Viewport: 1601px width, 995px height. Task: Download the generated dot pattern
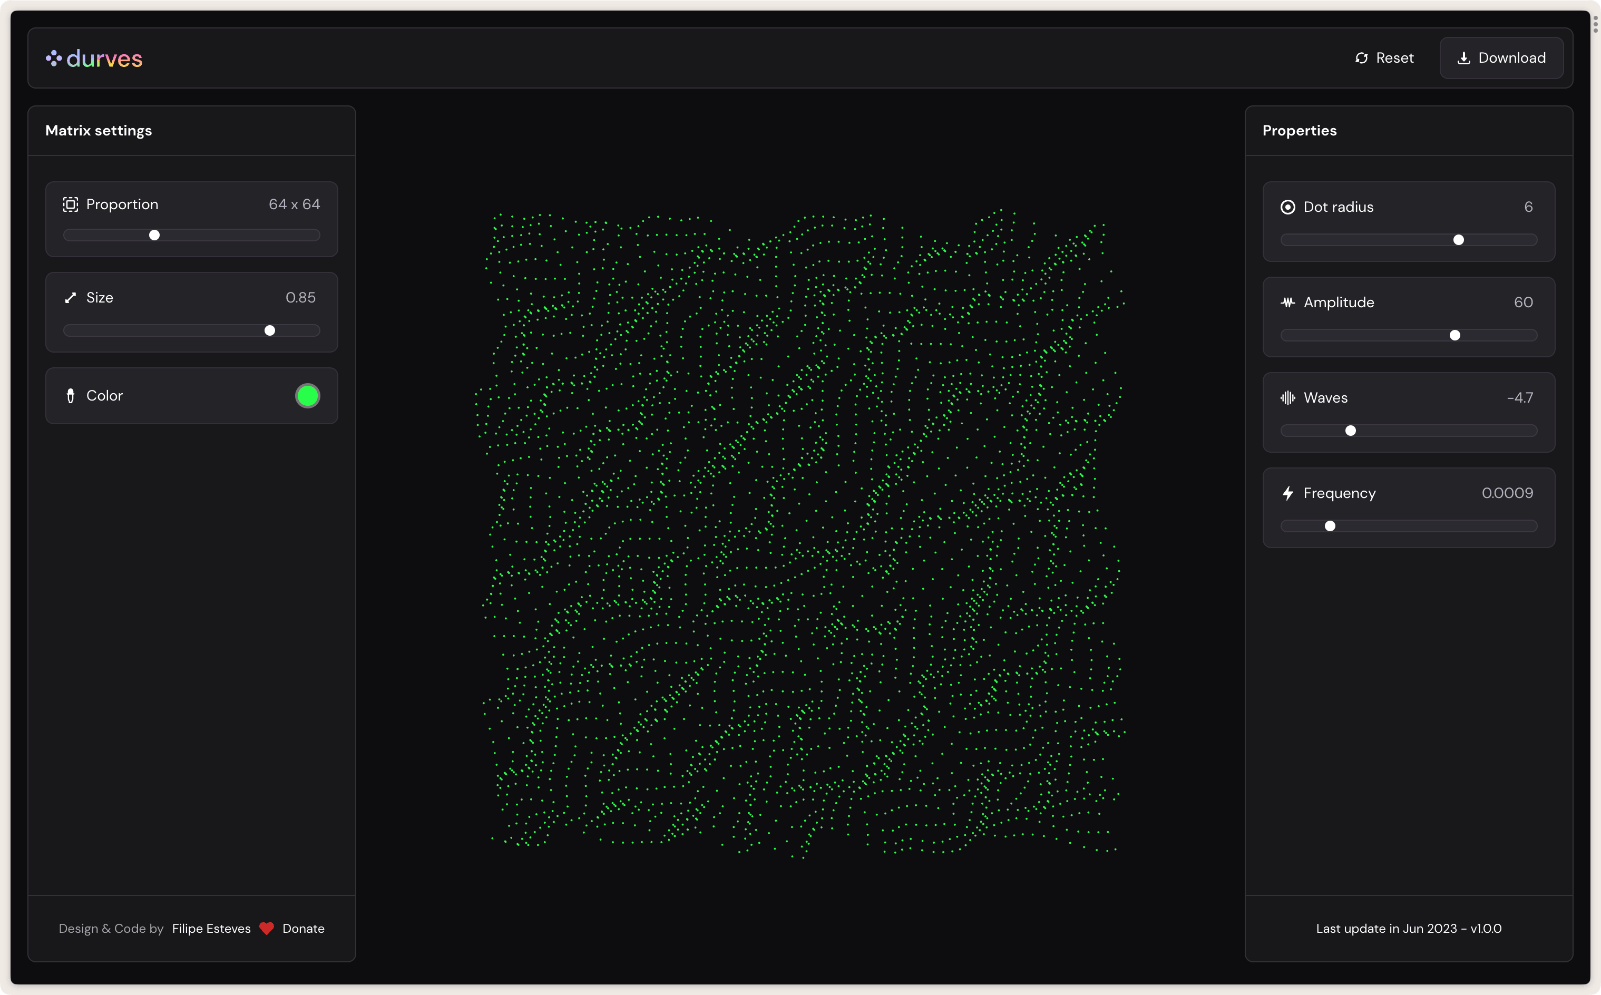[x=1501, y=58]
